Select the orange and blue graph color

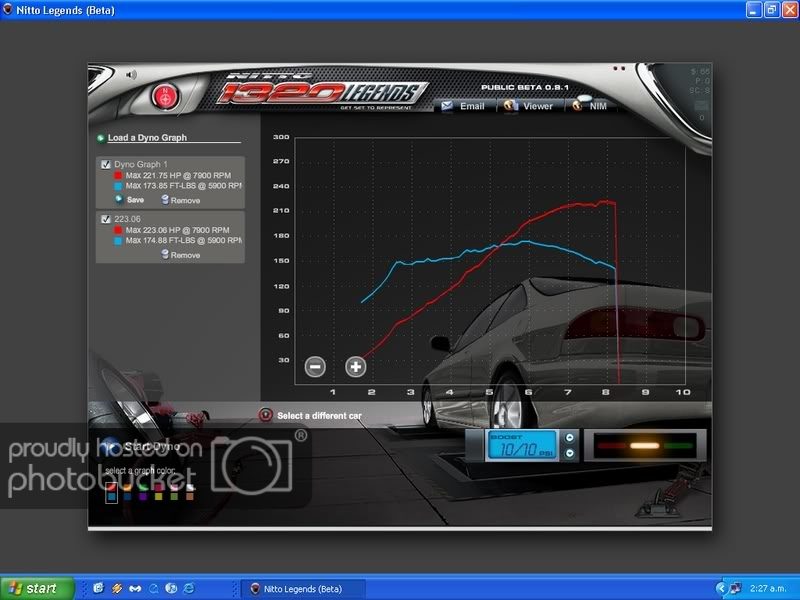[x=127, y=492]
